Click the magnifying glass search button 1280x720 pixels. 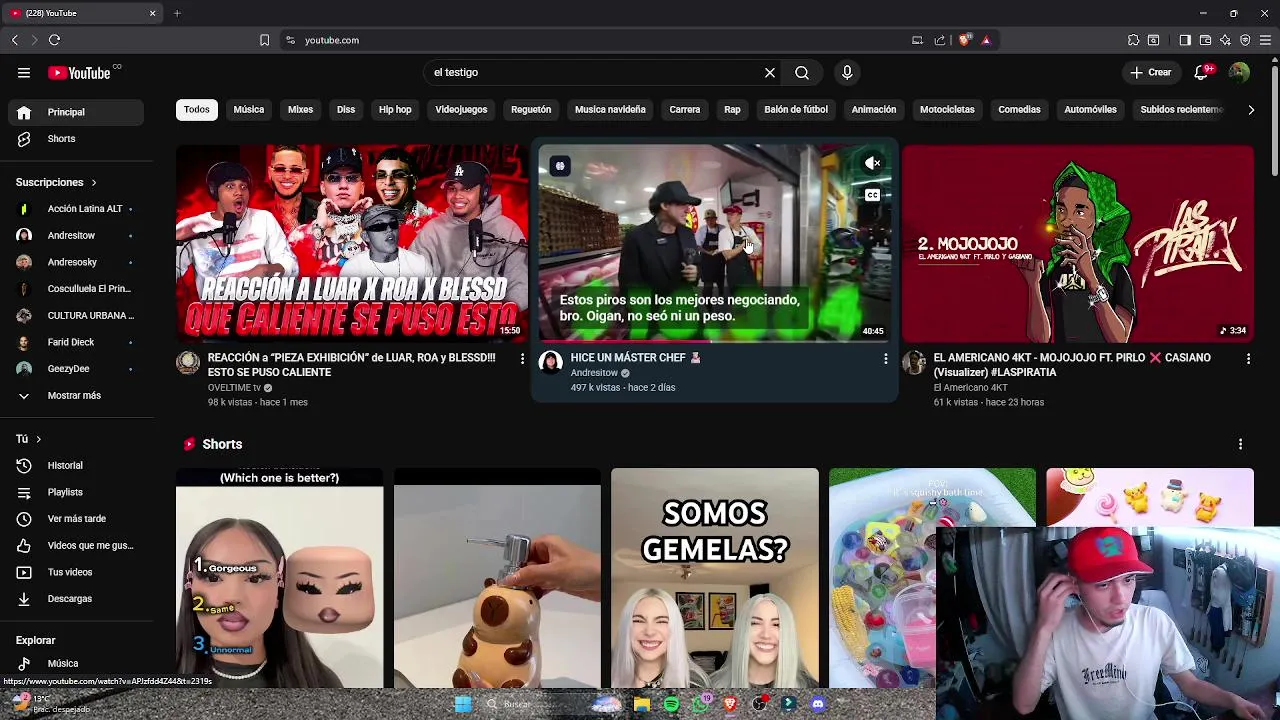[x=802, y=72]
